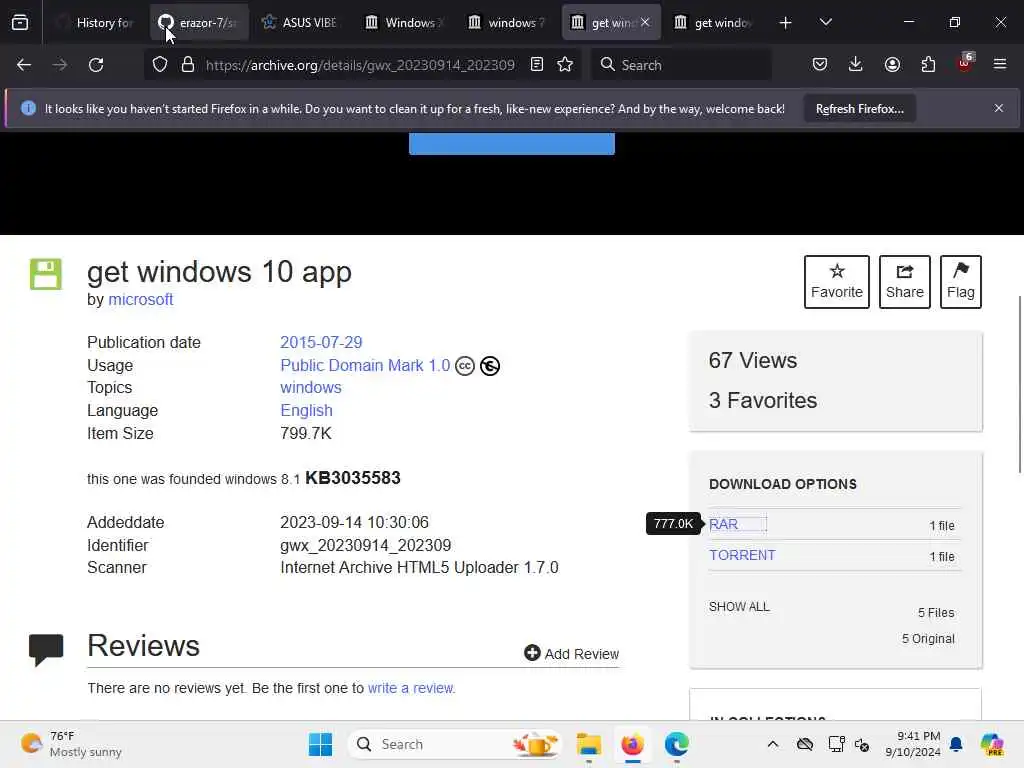Click SHOW ALL download files
The image size is (1024, 768).
pyautogui.click(x=739, y=607)
